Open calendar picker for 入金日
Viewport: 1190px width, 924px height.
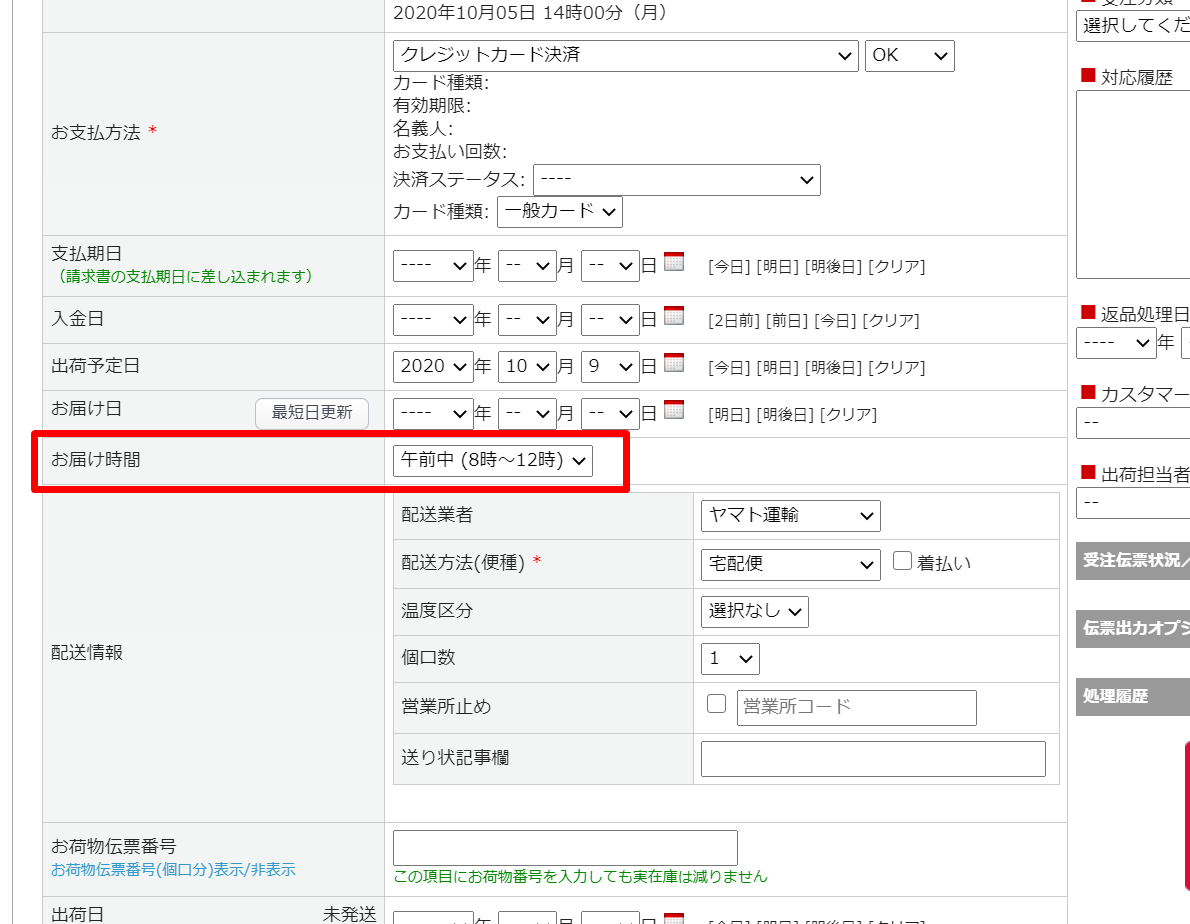pyautogui.click(x=674, y=317)
